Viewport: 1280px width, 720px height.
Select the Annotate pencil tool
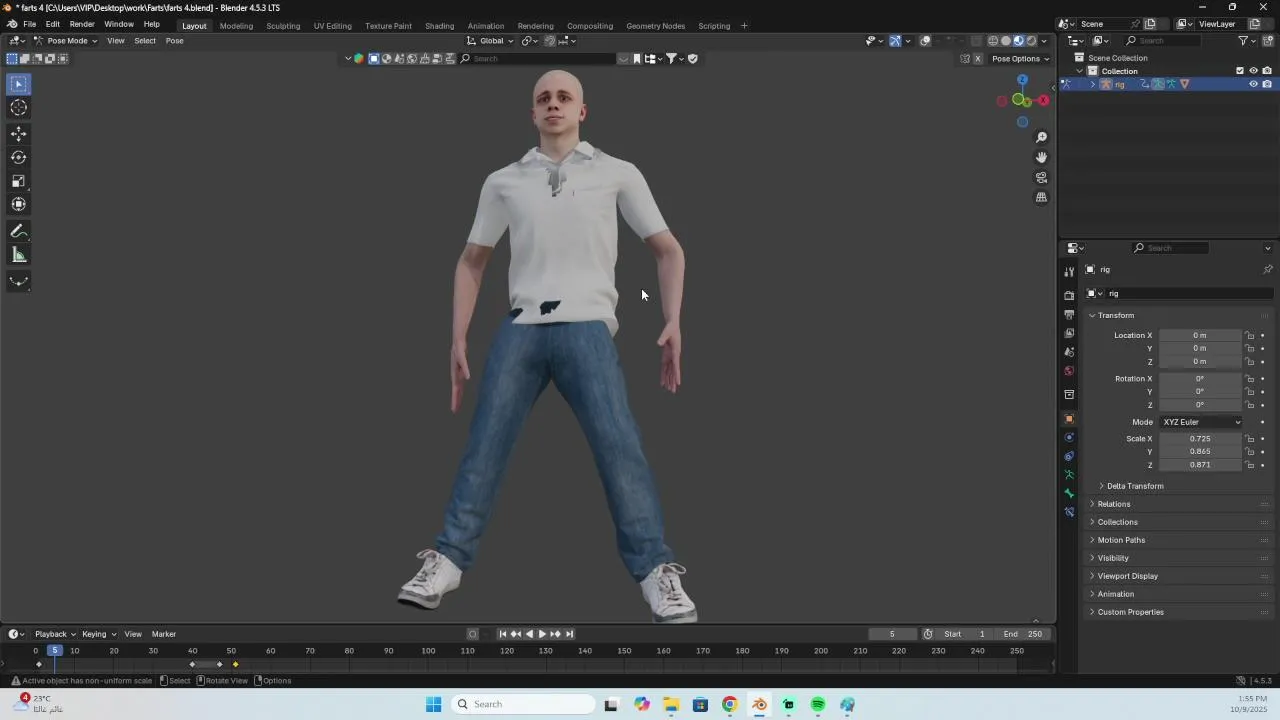18,231
